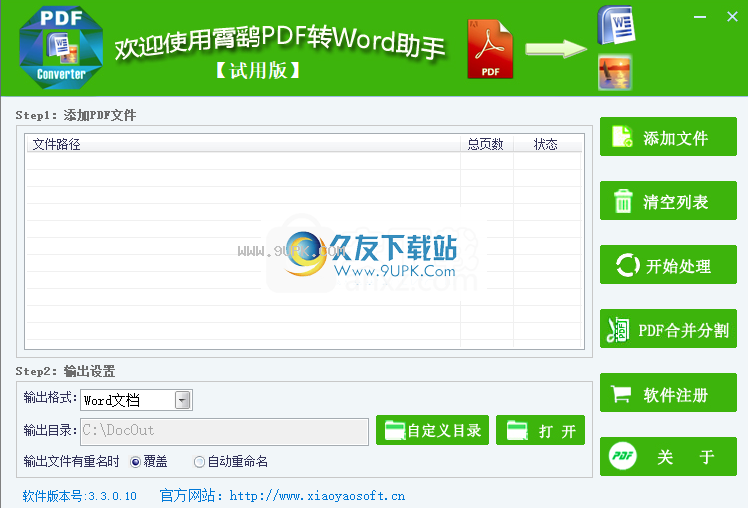Open the 关于 about dialog

668,456
